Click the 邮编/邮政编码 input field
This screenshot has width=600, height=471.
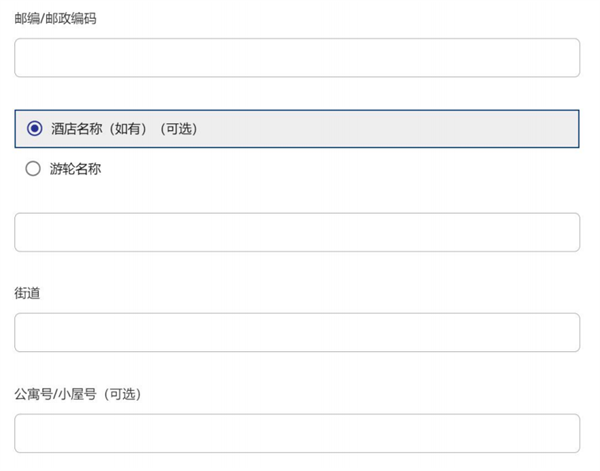297,58
